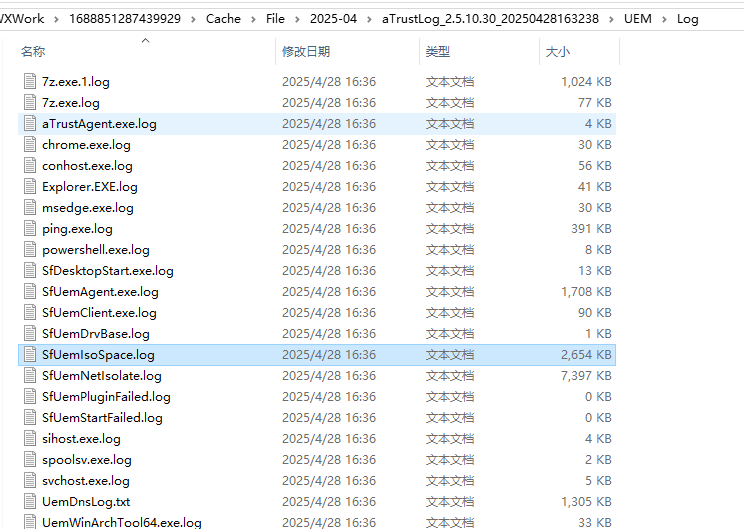This screenshot has height=529, width=744.
Task: Click the 名称 column header
Action: click(33, 51)
